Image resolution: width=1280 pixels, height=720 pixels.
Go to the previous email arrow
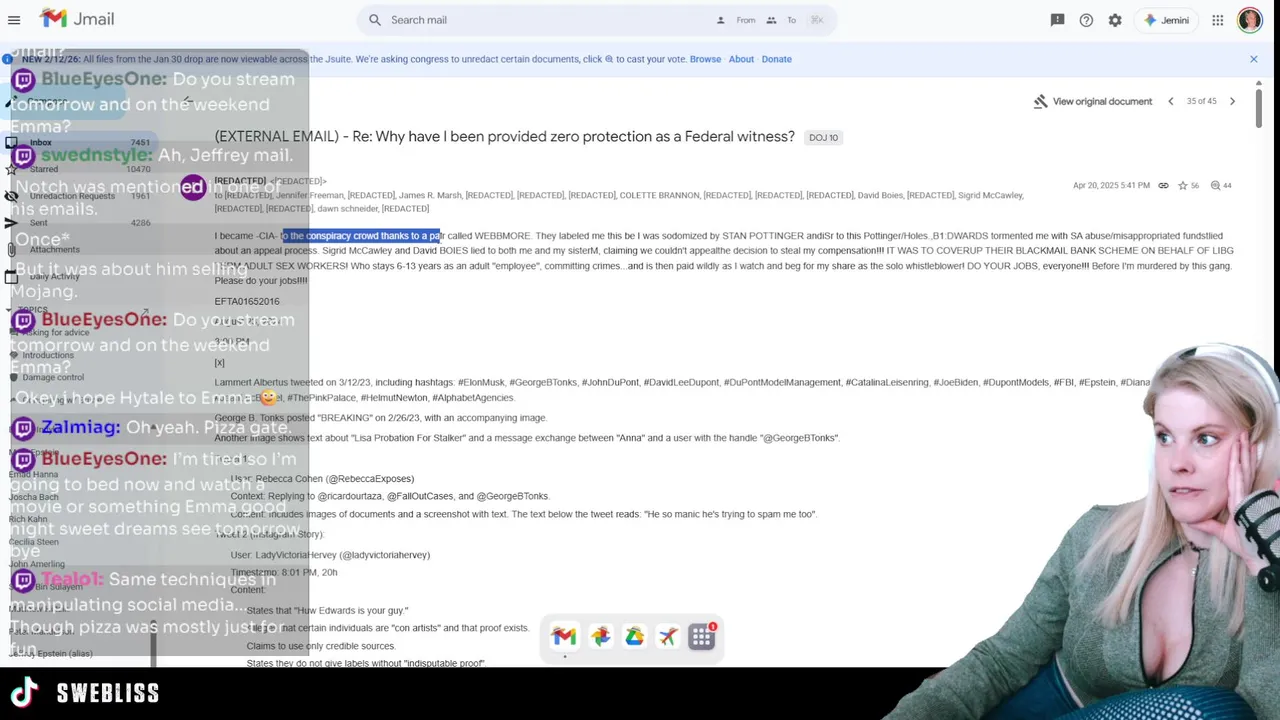point(1171,101)
